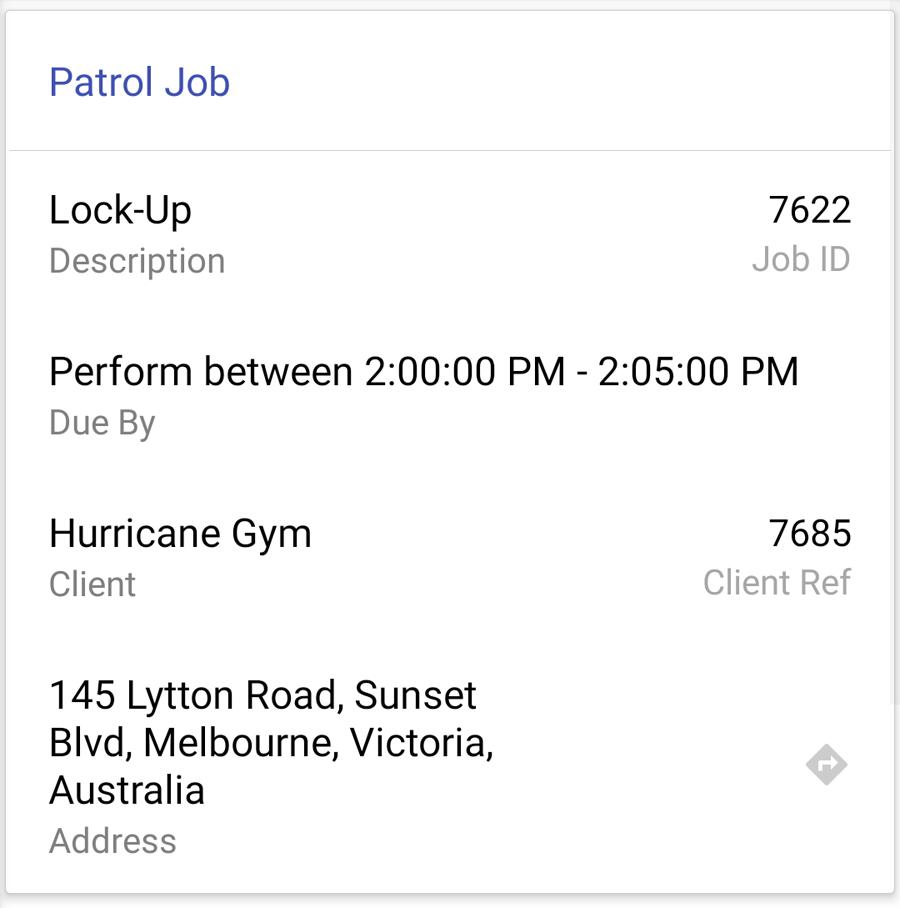Click the Client label under Hurricane Gym

pyautogui.click(x=93, y=584)
